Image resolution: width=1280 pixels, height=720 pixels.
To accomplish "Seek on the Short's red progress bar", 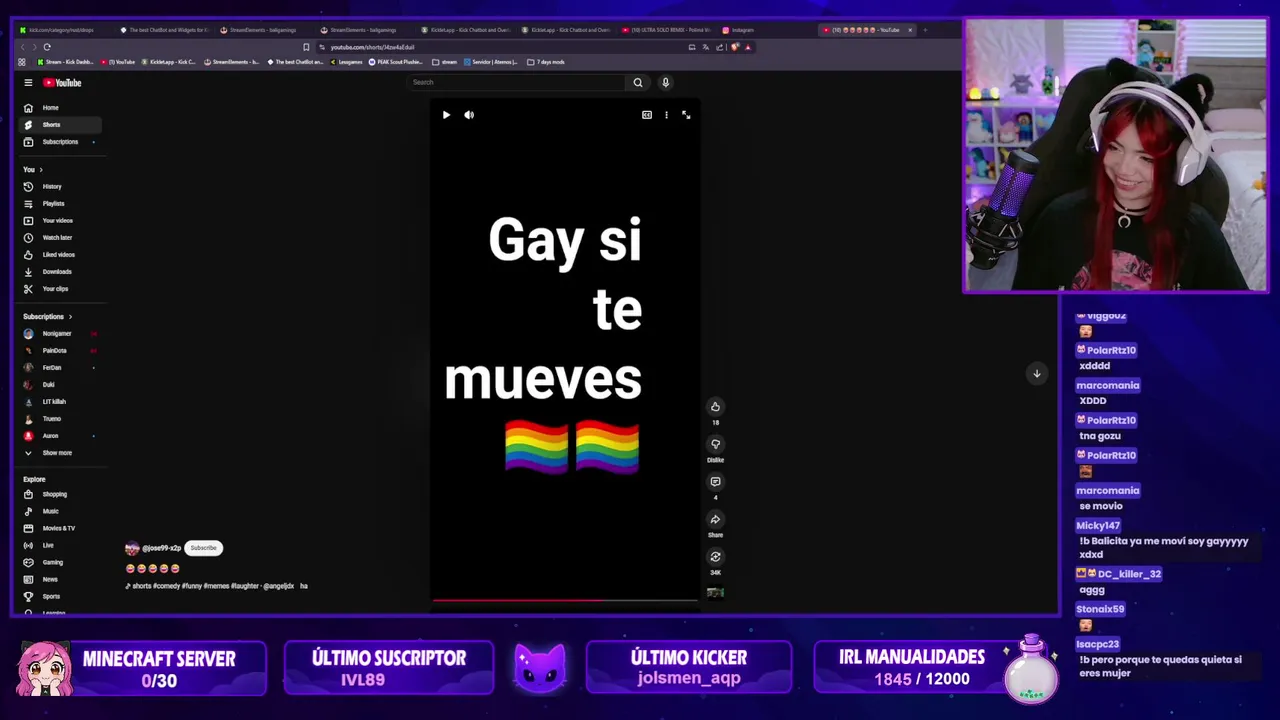I will tap(565, 601).
